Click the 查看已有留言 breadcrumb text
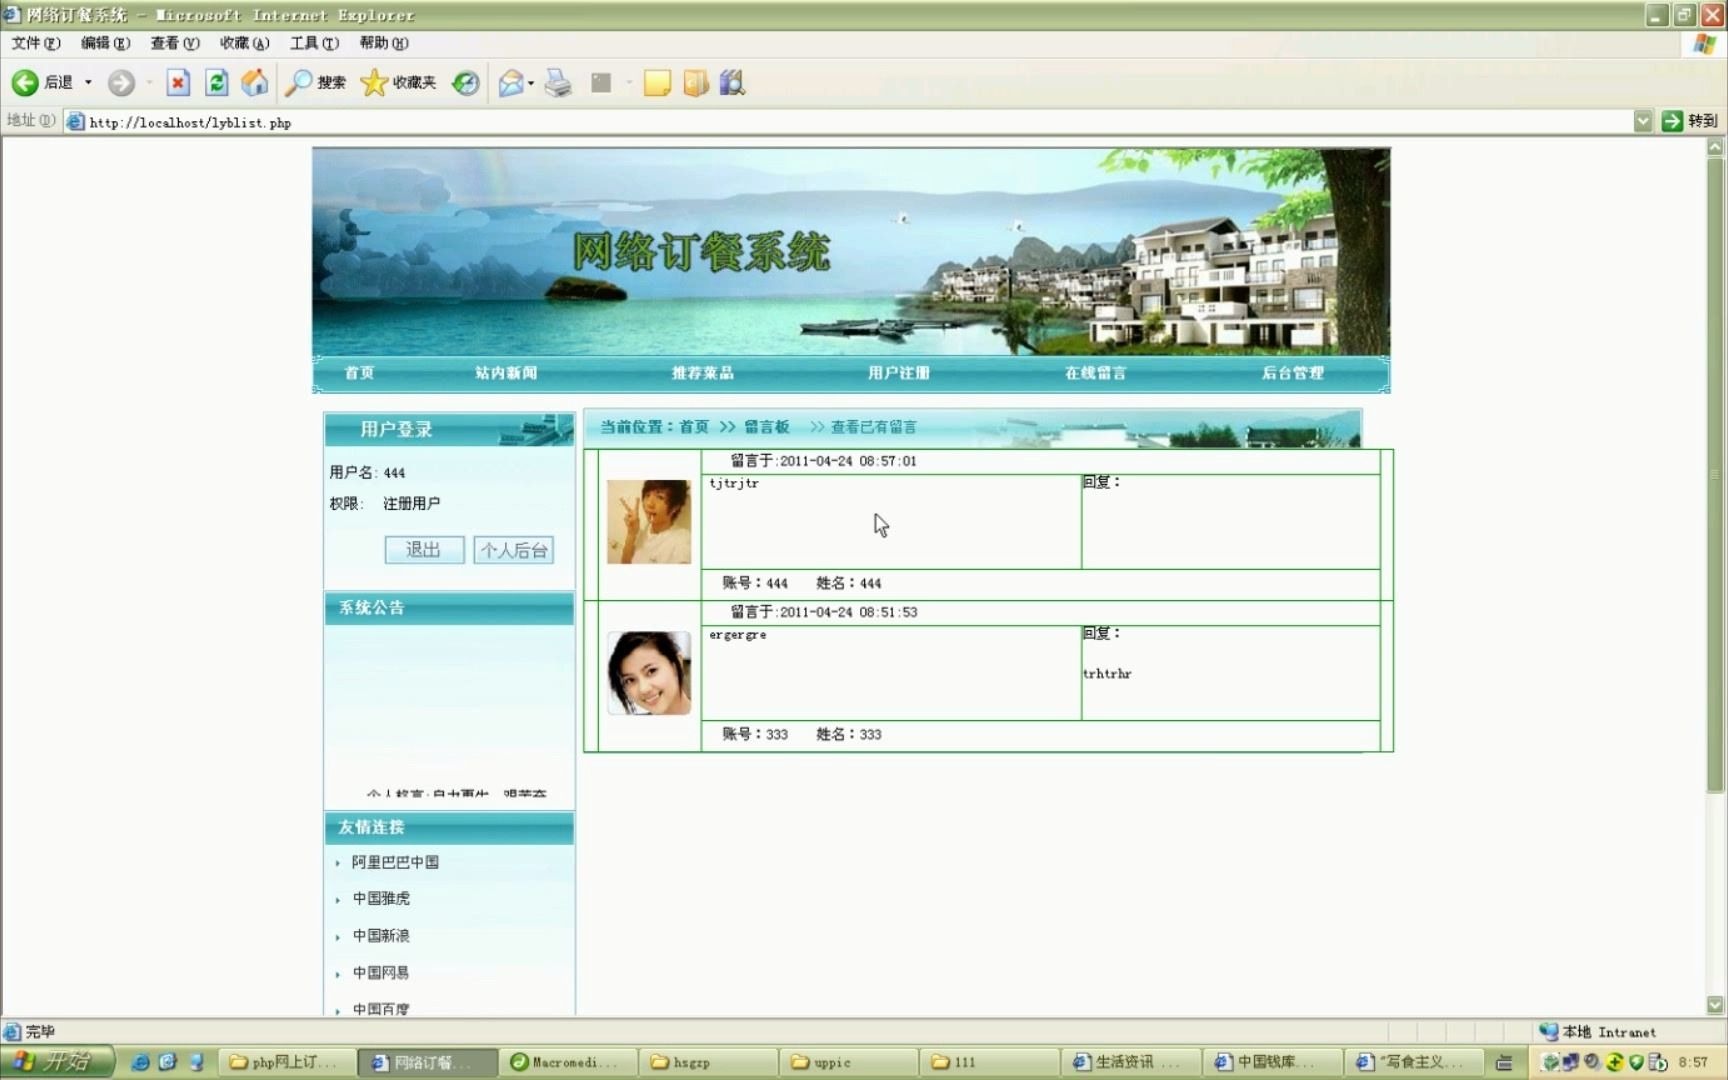 pyautogui.click(x=873, y=427)
